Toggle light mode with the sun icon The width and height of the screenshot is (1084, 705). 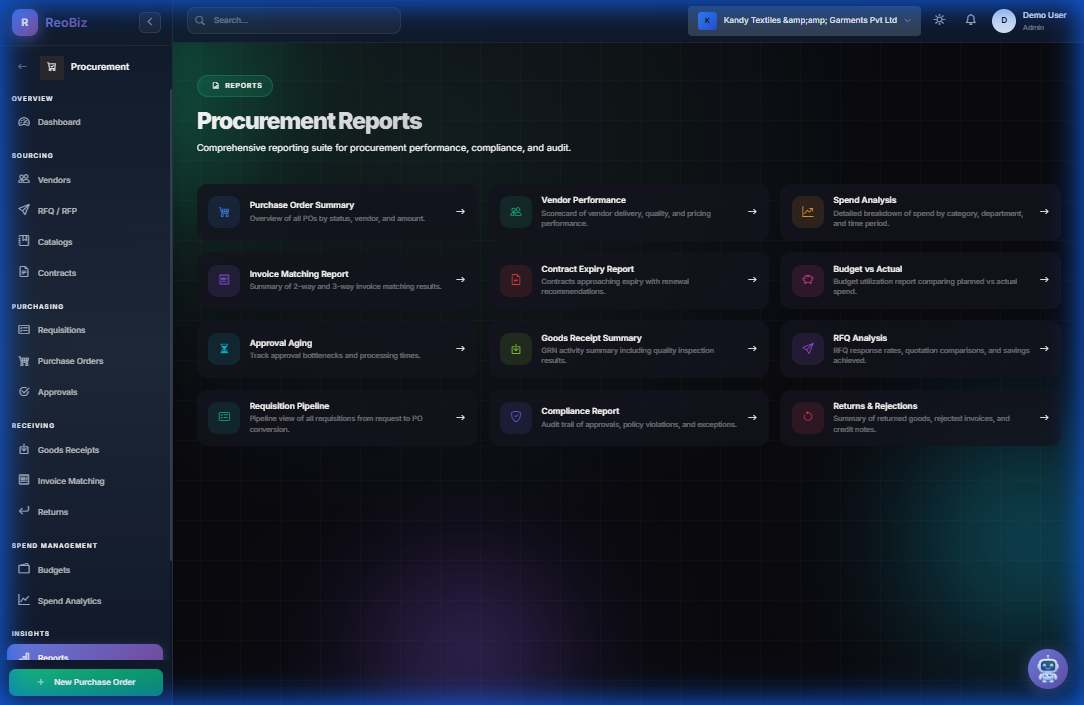tap(938, 18)
